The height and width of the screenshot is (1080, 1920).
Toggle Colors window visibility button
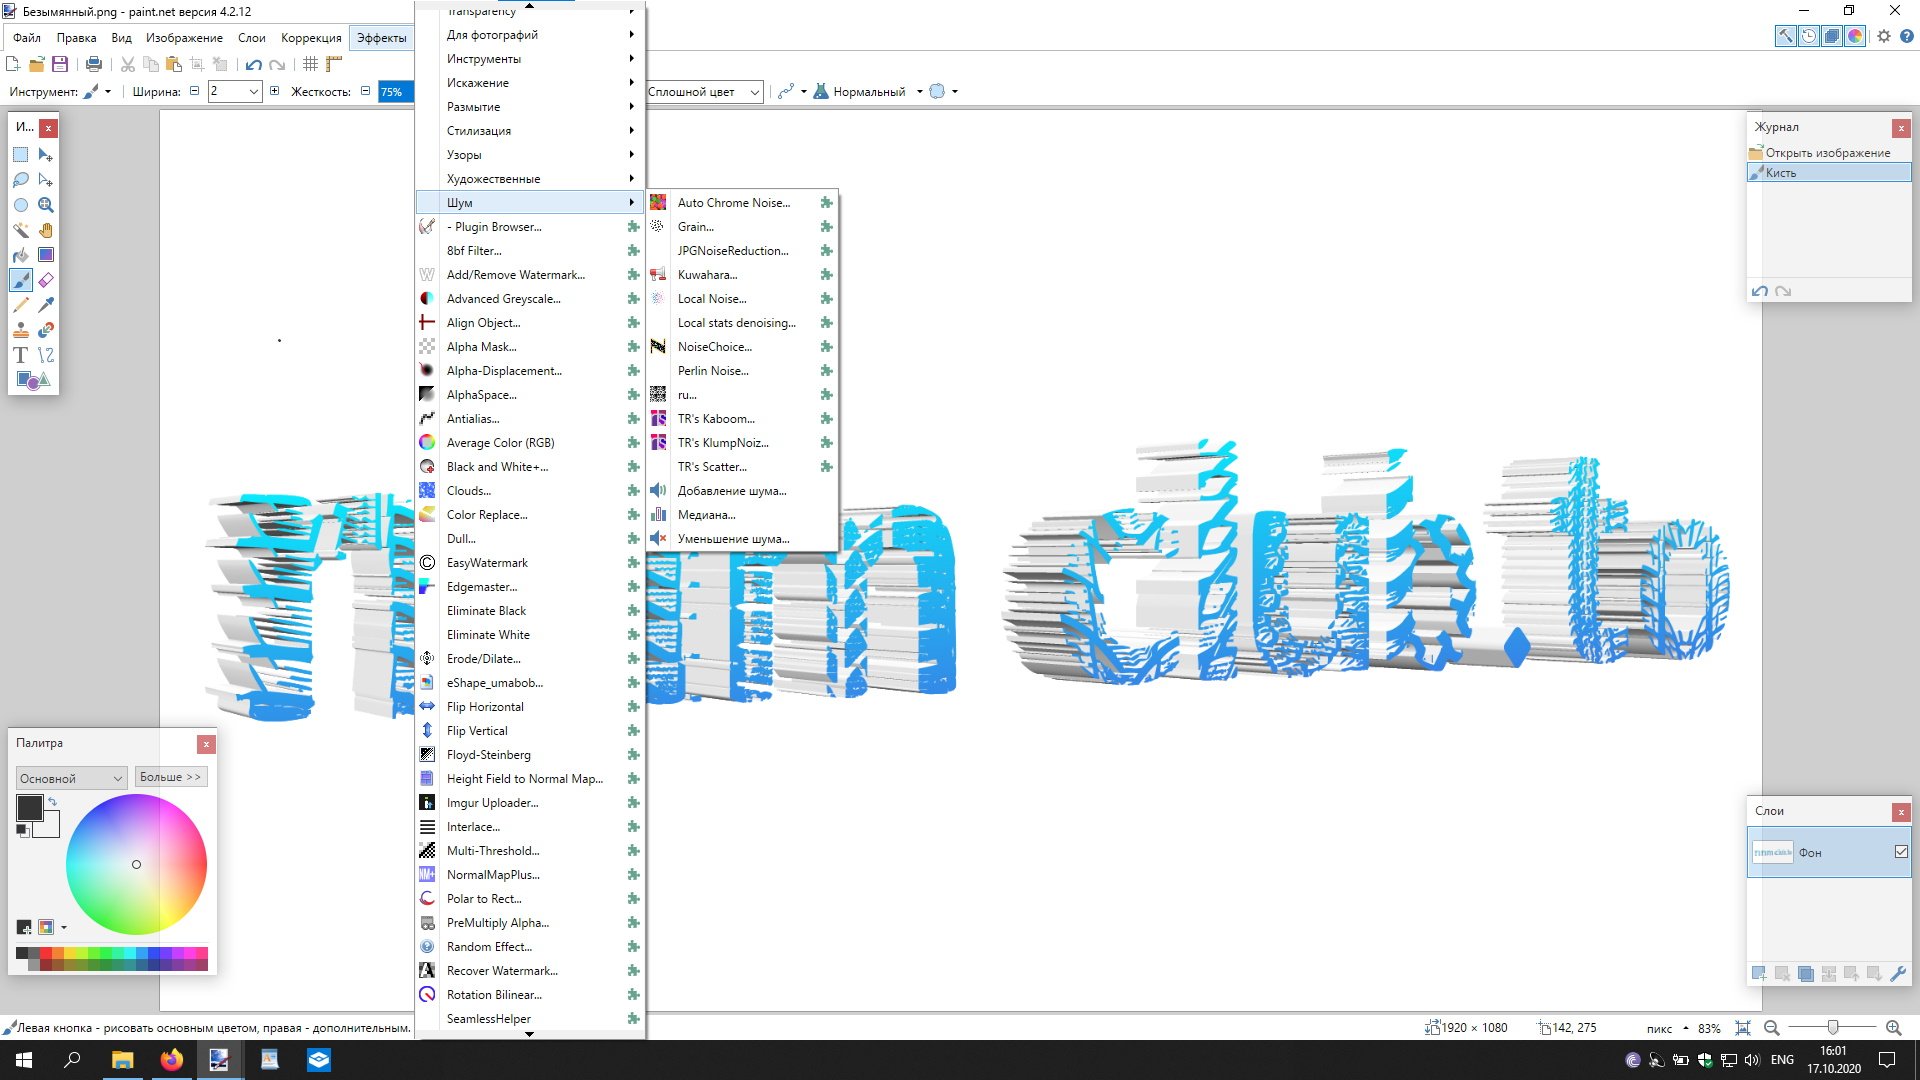tap(1855, 36)
